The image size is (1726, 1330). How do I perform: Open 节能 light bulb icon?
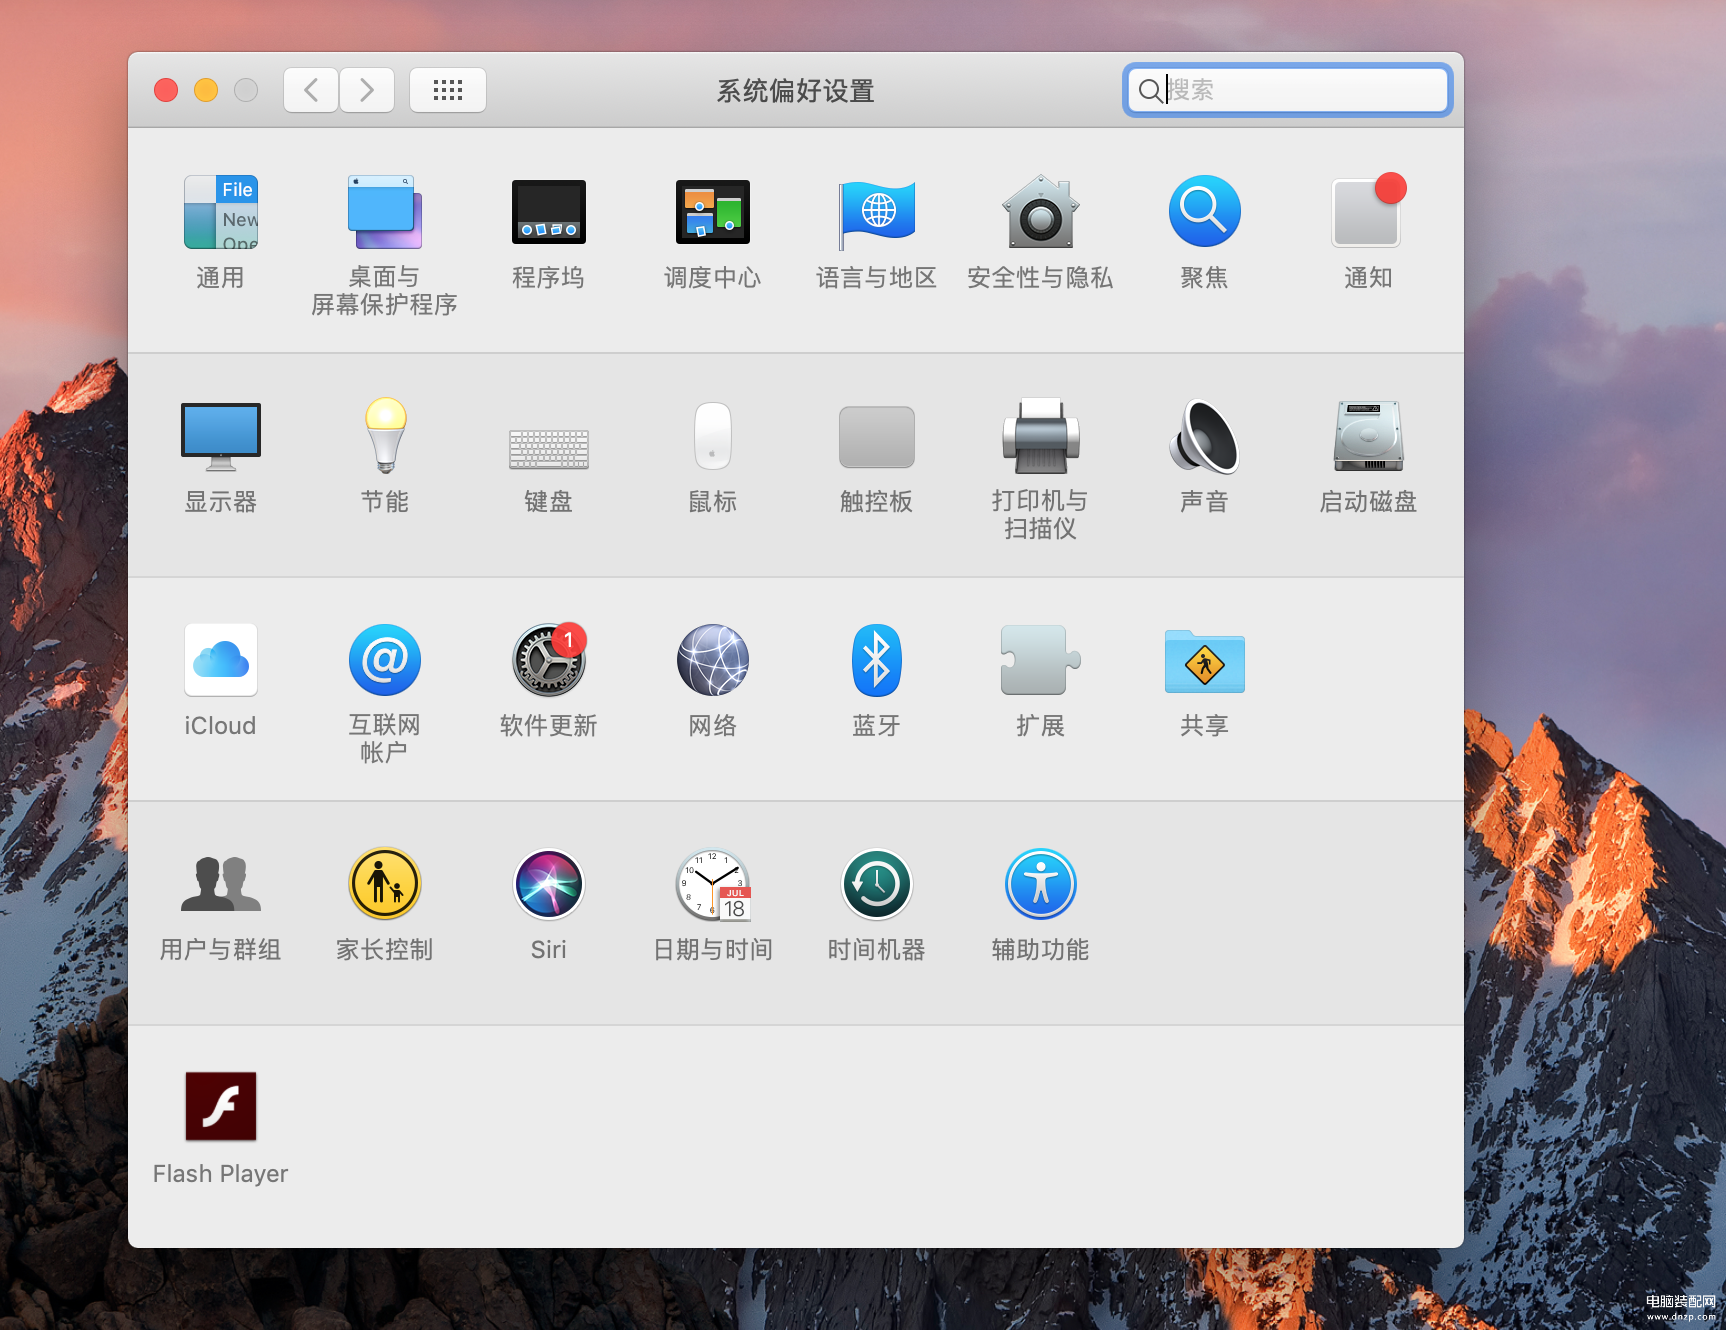tap(385, 435)
